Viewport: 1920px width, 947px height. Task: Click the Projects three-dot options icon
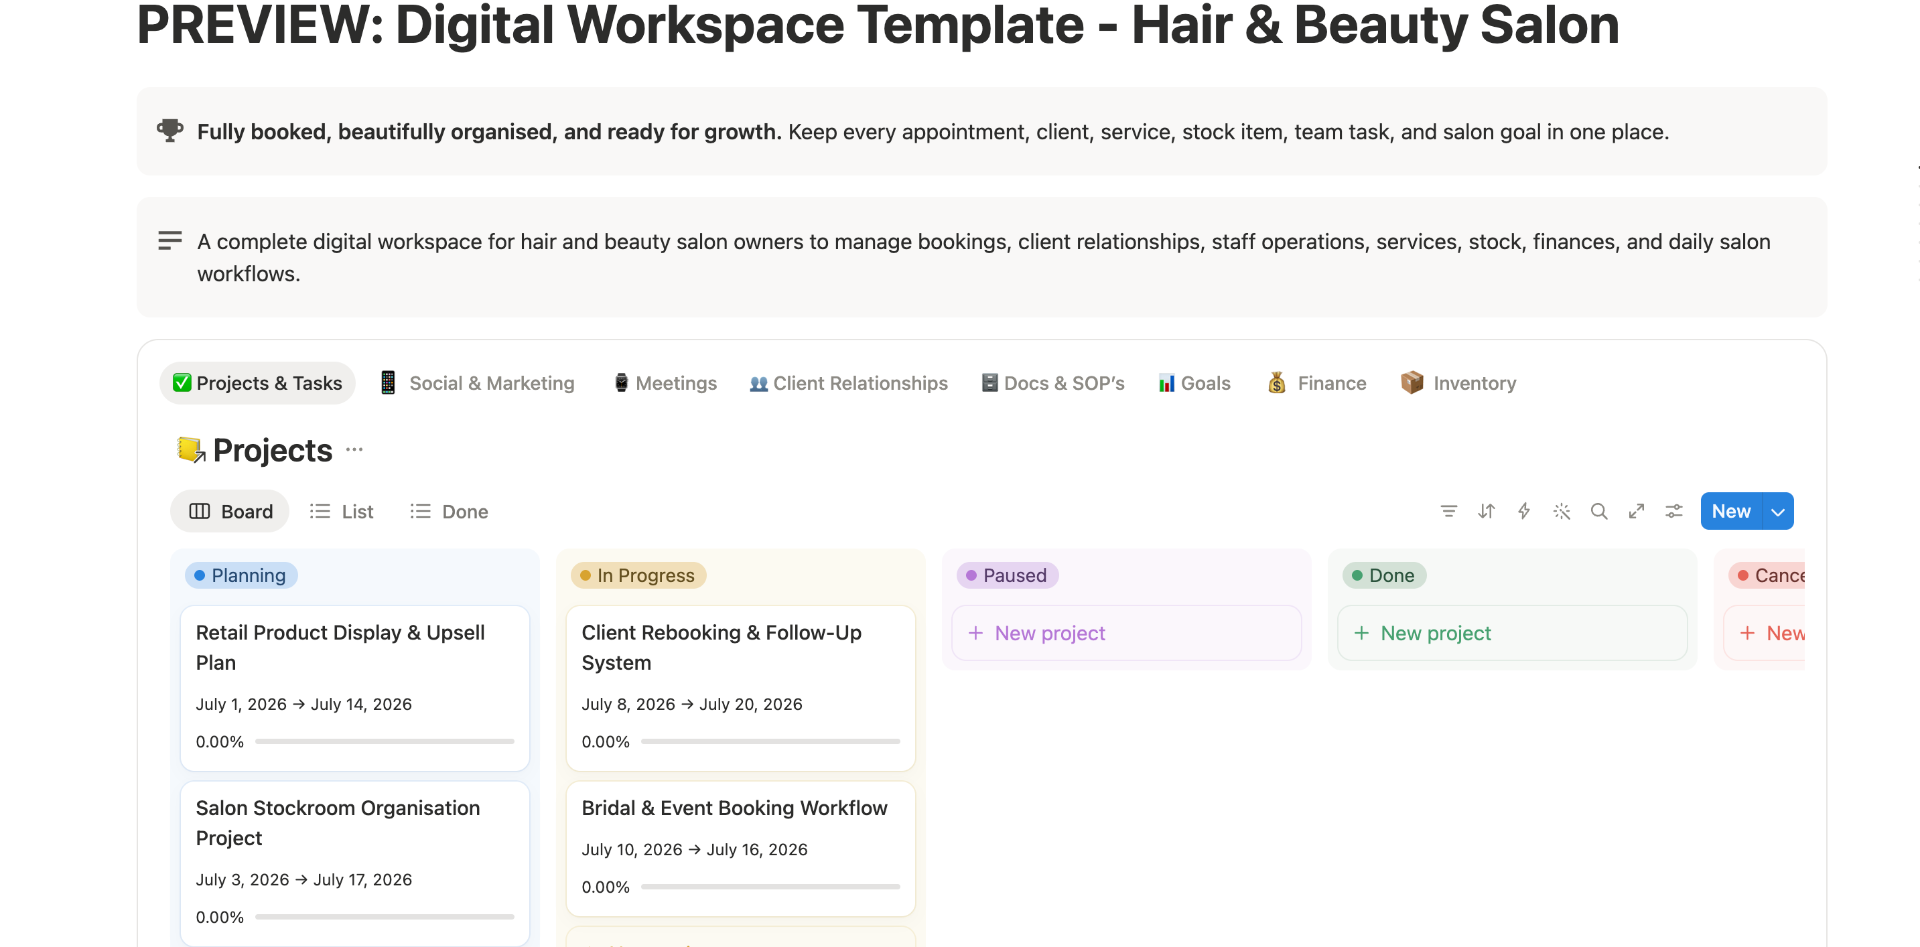[x=354, y=450]
